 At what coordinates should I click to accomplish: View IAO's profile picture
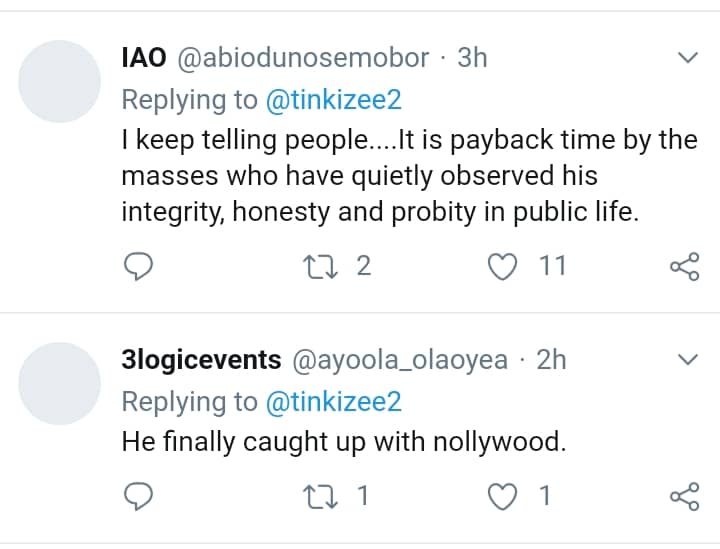coord(61,80)
